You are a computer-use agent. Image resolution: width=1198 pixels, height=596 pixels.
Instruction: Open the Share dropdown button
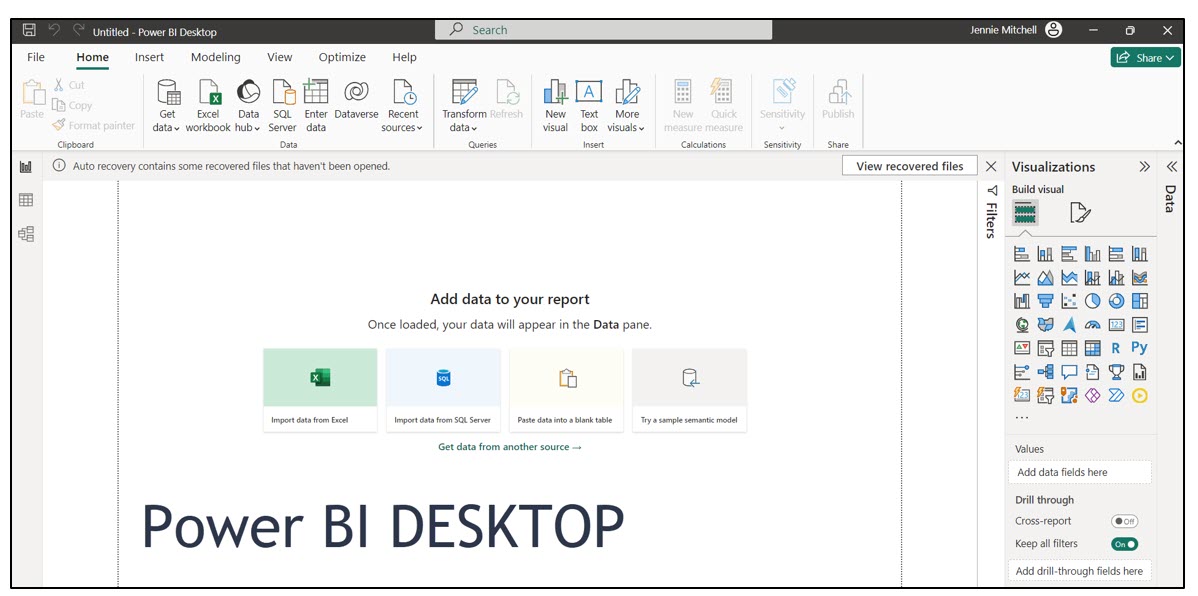[x=1145, y=58]
